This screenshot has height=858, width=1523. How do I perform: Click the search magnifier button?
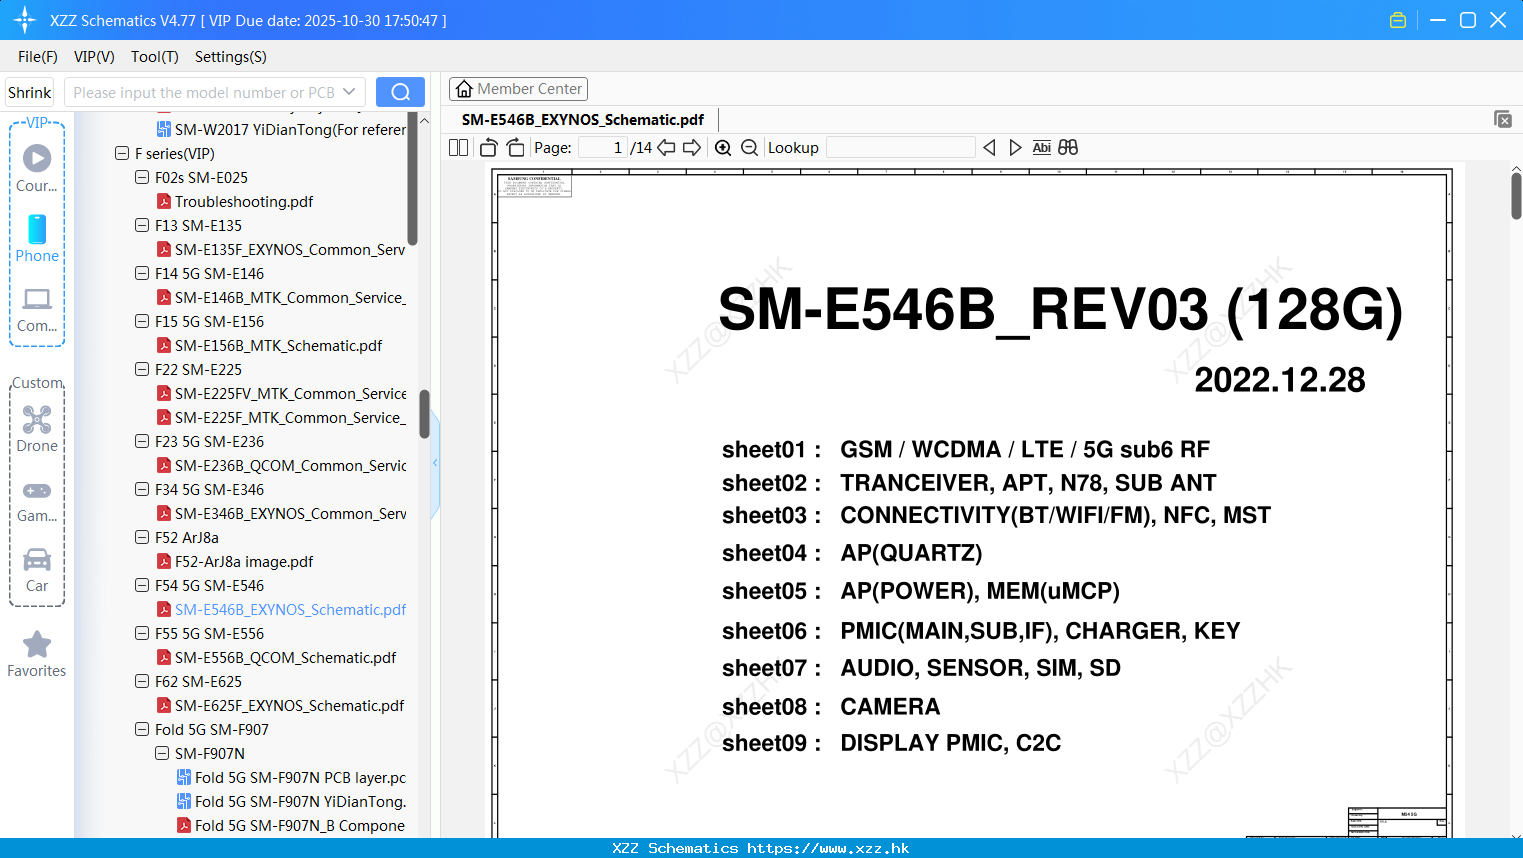pos(400,92)
